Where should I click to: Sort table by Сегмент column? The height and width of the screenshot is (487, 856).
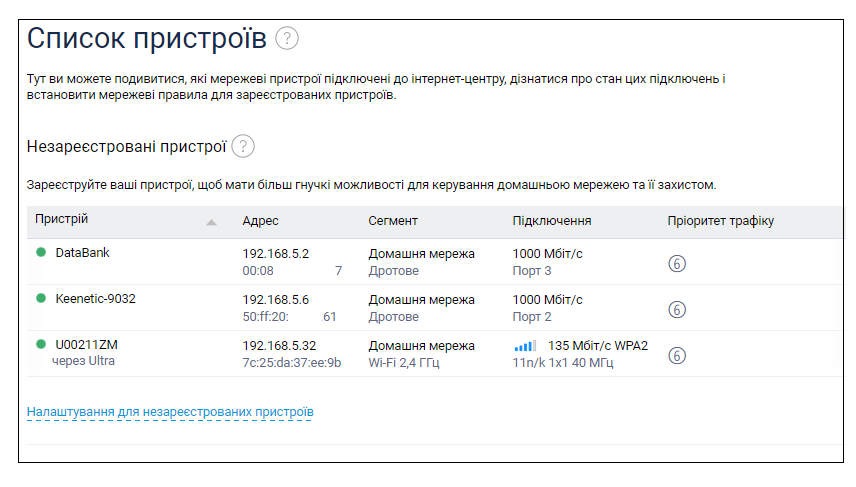coord(392,221)
